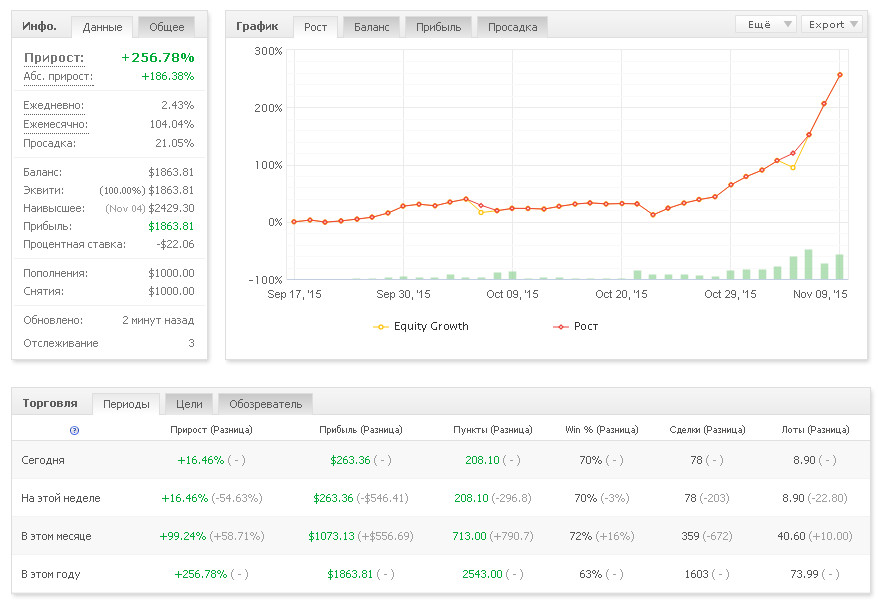Click the Пункты (Разница) column header

point(493,430)
